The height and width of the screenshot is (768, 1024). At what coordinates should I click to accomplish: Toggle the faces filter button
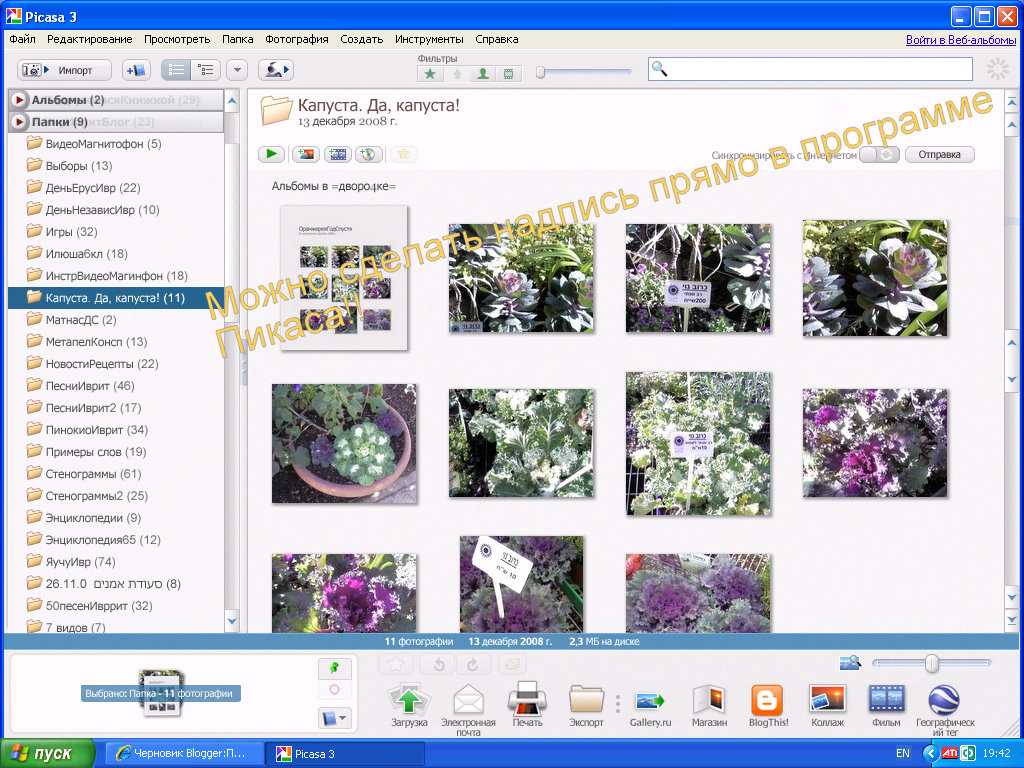coord(483,73)
